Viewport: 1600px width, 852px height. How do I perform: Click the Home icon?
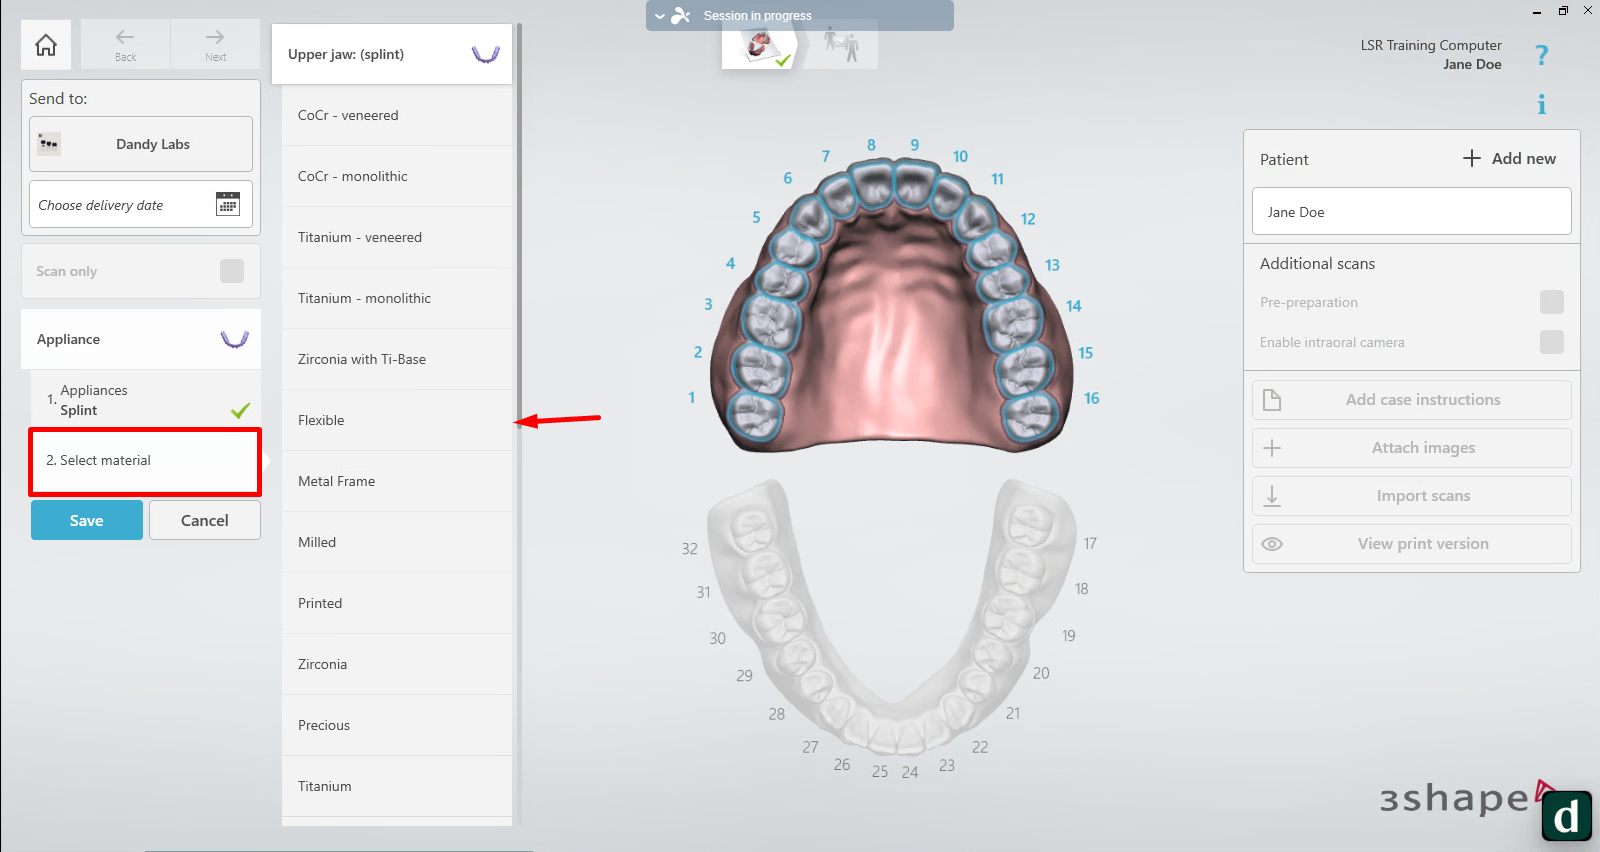coord(46,45)
